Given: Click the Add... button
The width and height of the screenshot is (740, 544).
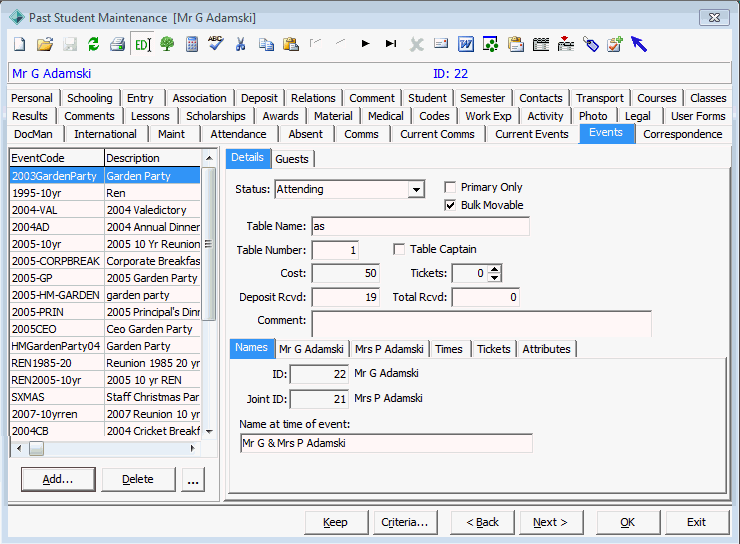Looking at the screenshot, I should [58, 479].
